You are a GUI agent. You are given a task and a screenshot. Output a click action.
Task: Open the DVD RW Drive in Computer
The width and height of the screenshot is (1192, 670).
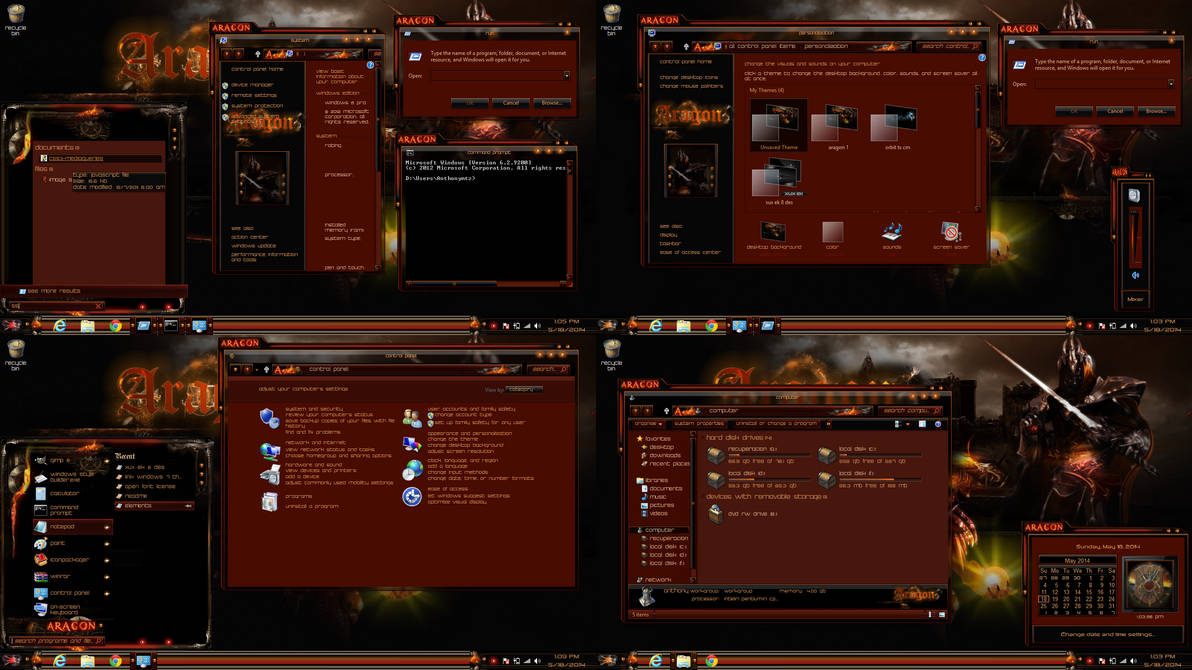tap(717, 514)
